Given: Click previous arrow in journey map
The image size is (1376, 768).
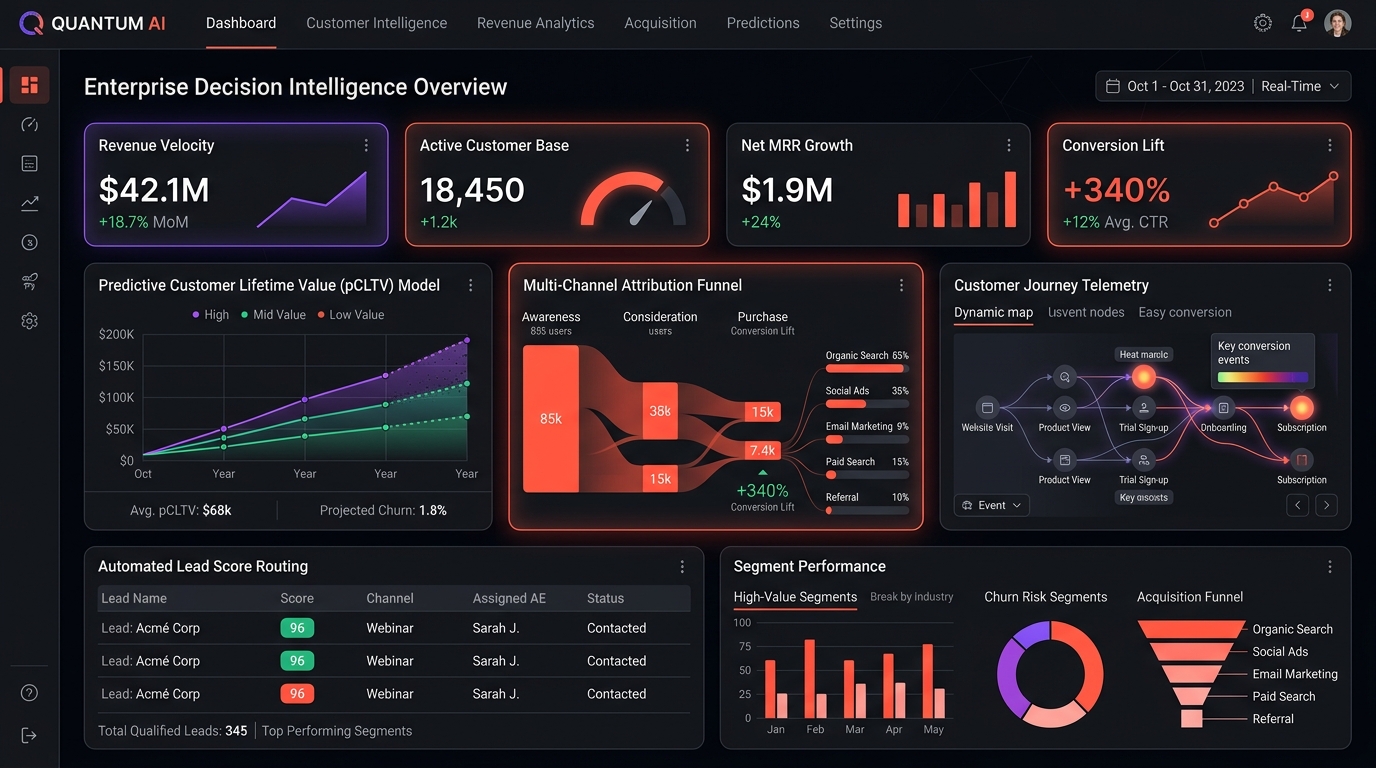Looking at the screenshot, I should pos(1298,505).
